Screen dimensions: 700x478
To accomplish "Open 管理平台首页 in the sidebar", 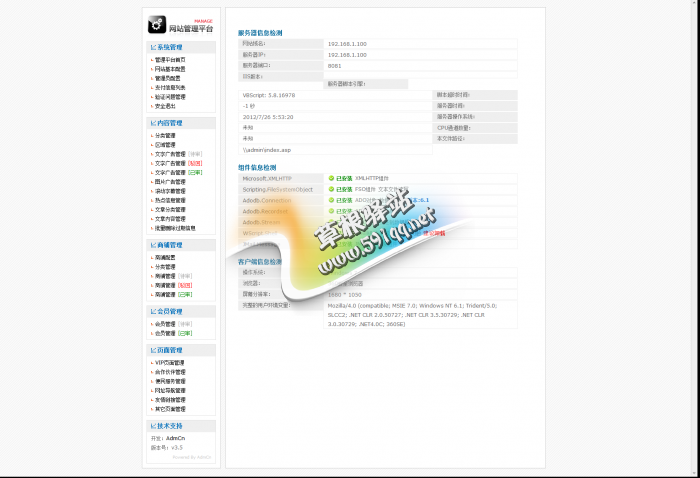I will (170, 60).
